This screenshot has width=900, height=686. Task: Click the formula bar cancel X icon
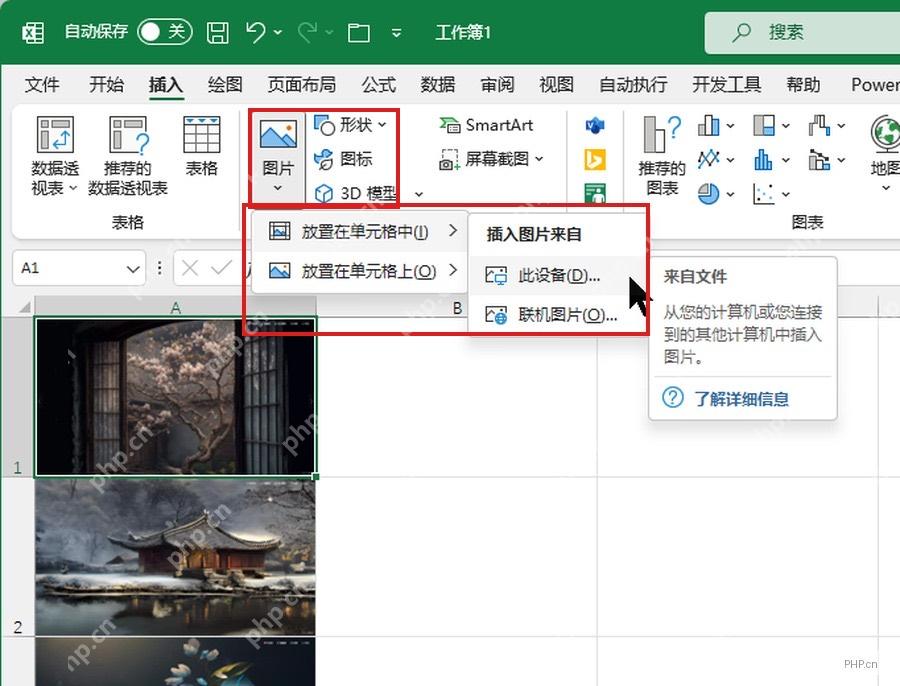(x=190, y=268)
